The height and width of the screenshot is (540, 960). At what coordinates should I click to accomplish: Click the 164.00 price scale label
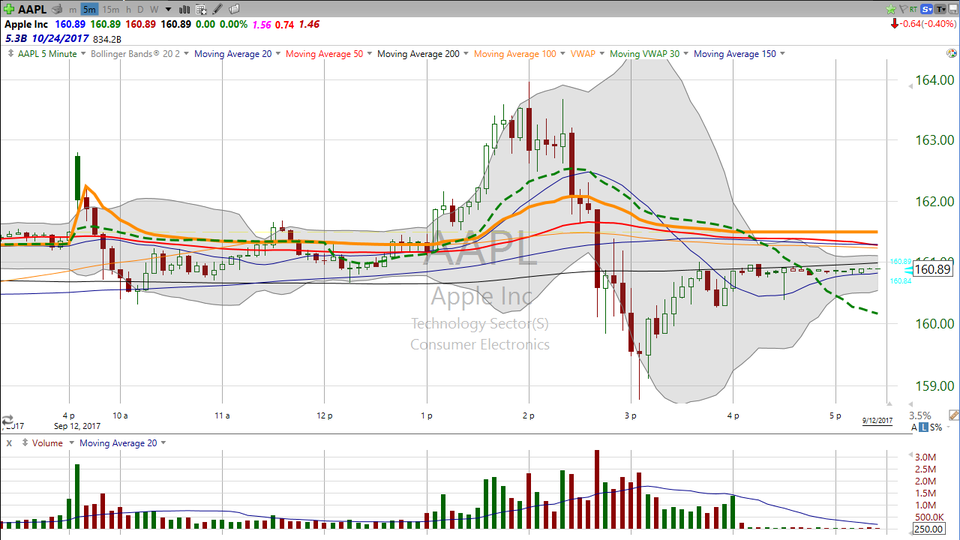pos(934,80)
